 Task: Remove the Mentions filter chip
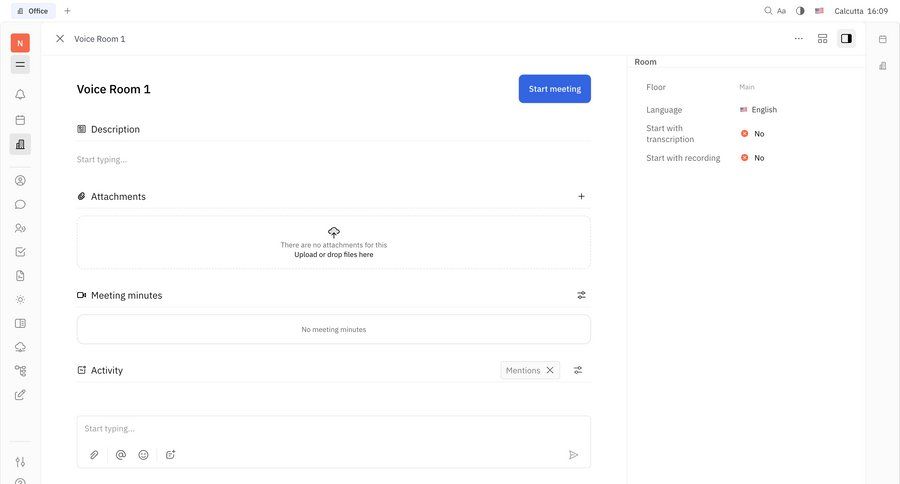click(550, 370)
